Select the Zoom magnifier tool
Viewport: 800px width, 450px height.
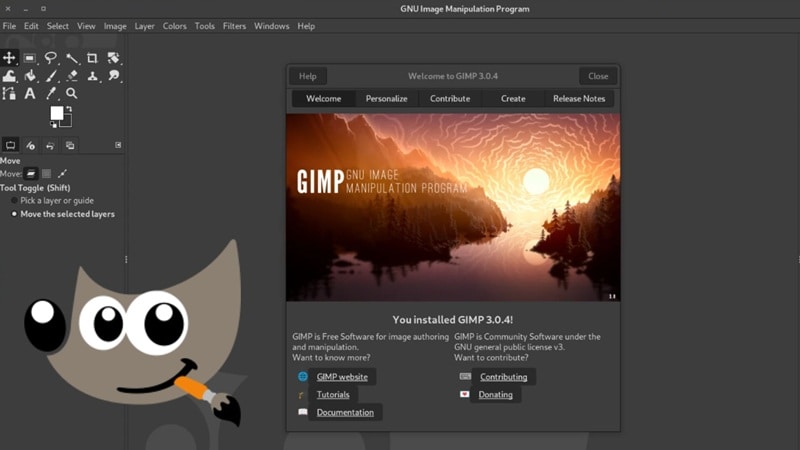[72, 93]
